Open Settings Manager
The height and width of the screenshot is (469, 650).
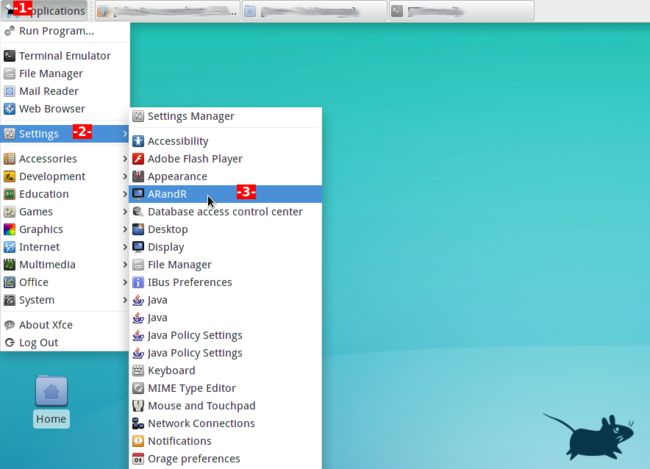pos(226,116)
